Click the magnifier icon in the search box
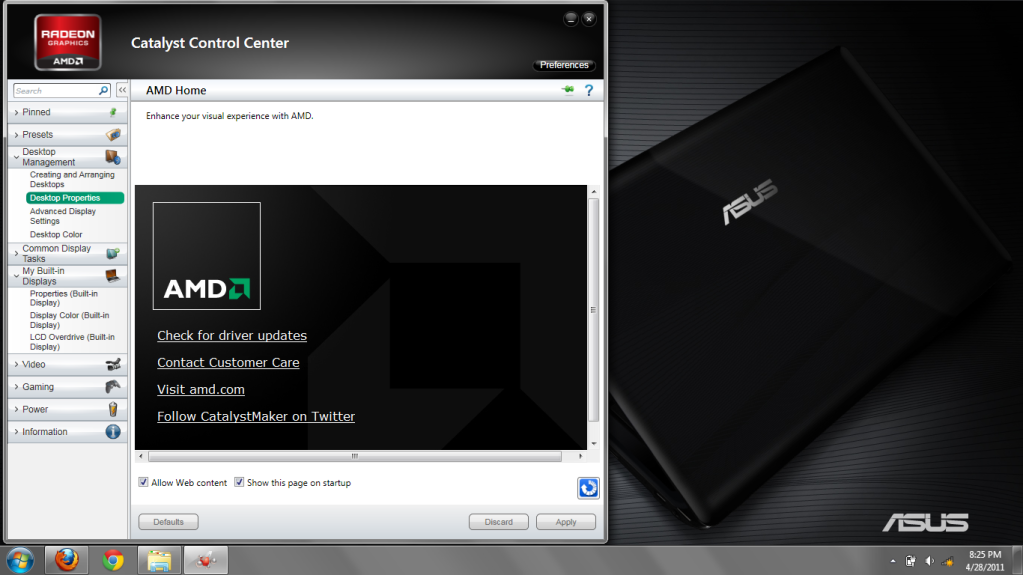The height and width of the screenshot is (575, 1023). 104,90
